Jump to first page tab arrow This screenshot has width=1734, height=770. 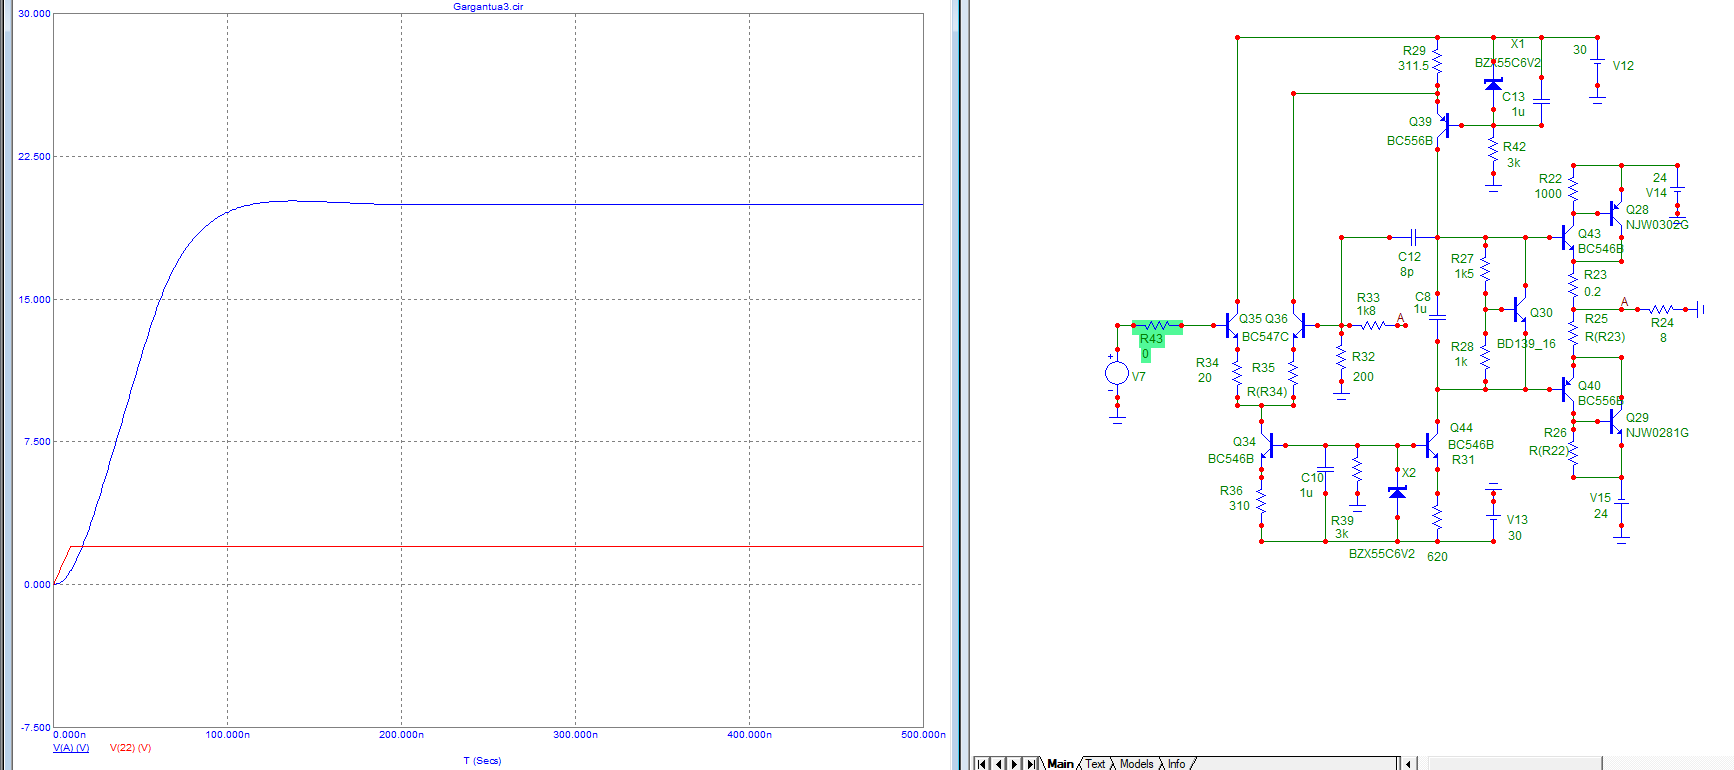pyautogui.click(x=982, y=764)
